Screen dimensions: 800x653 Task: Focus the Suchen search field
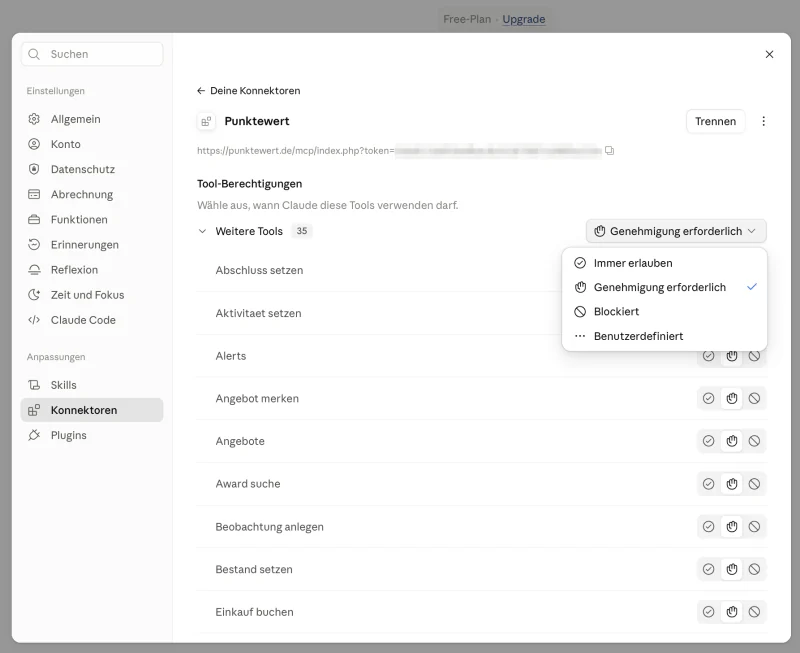92,54
